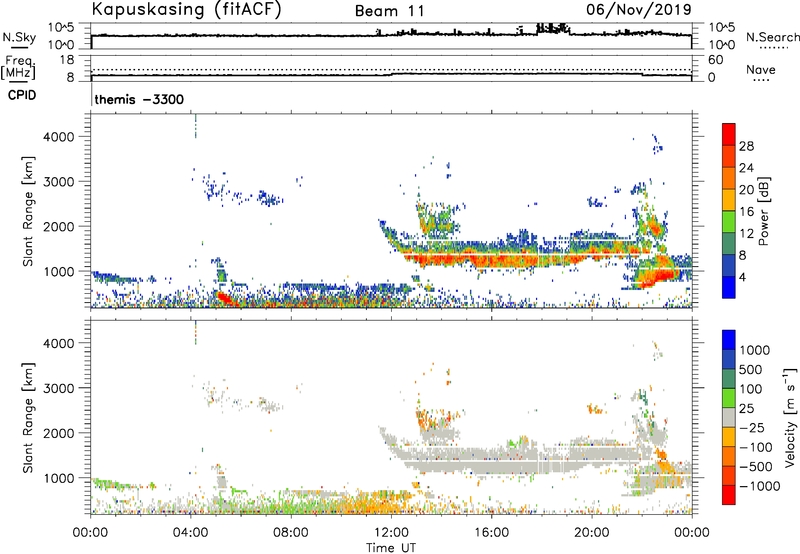
Task: Click the 60 Nave axis tick
Action: point(715,60)
